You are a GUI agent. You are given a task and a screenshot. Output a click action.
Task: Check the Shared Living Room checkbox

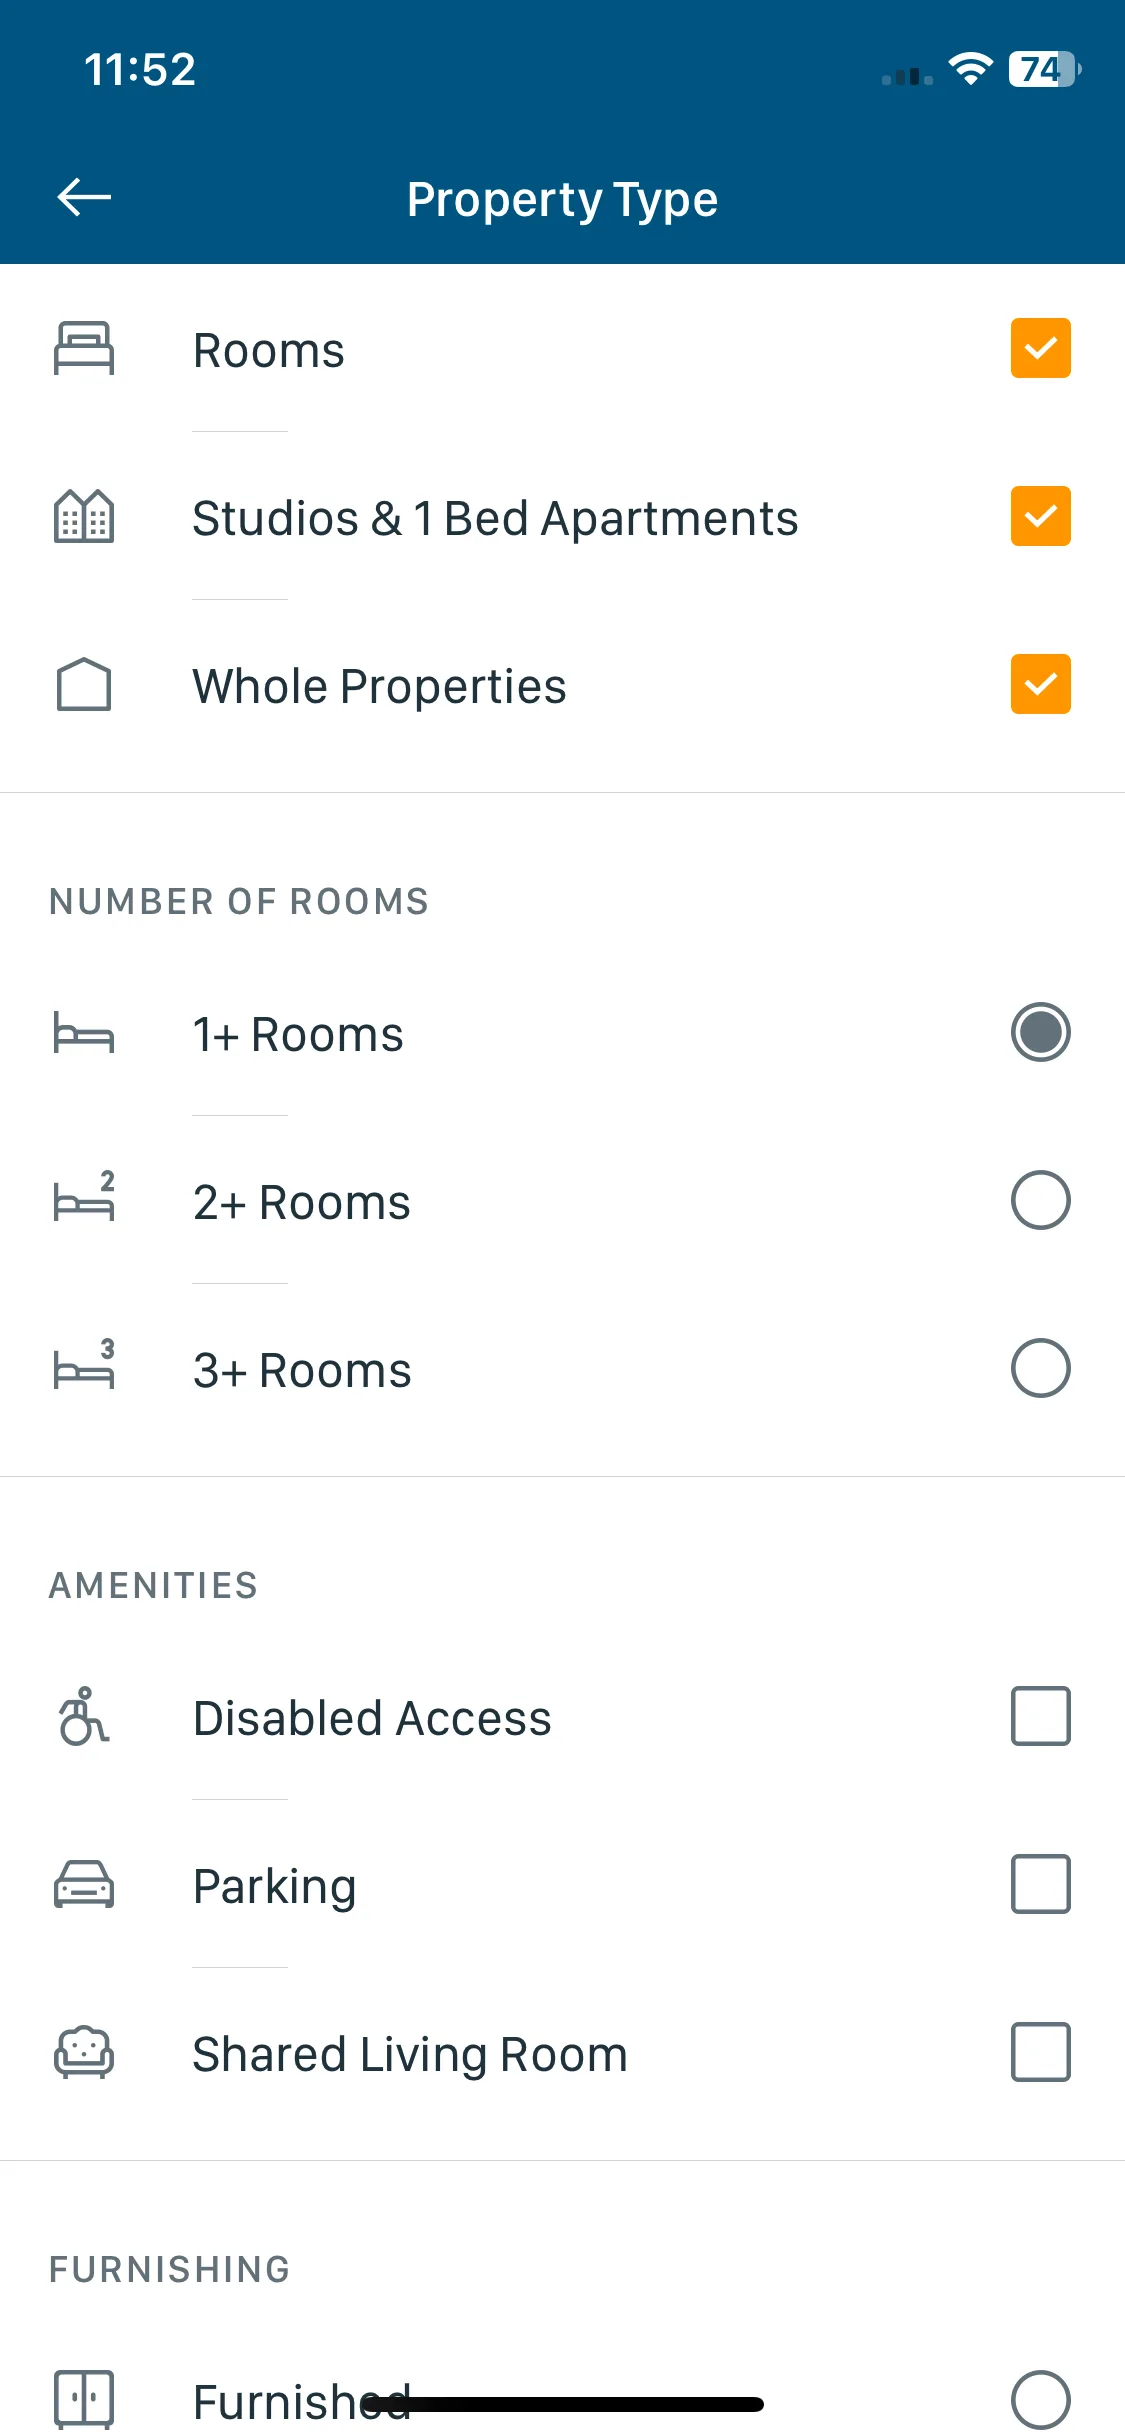(x=1040, y=2052)
